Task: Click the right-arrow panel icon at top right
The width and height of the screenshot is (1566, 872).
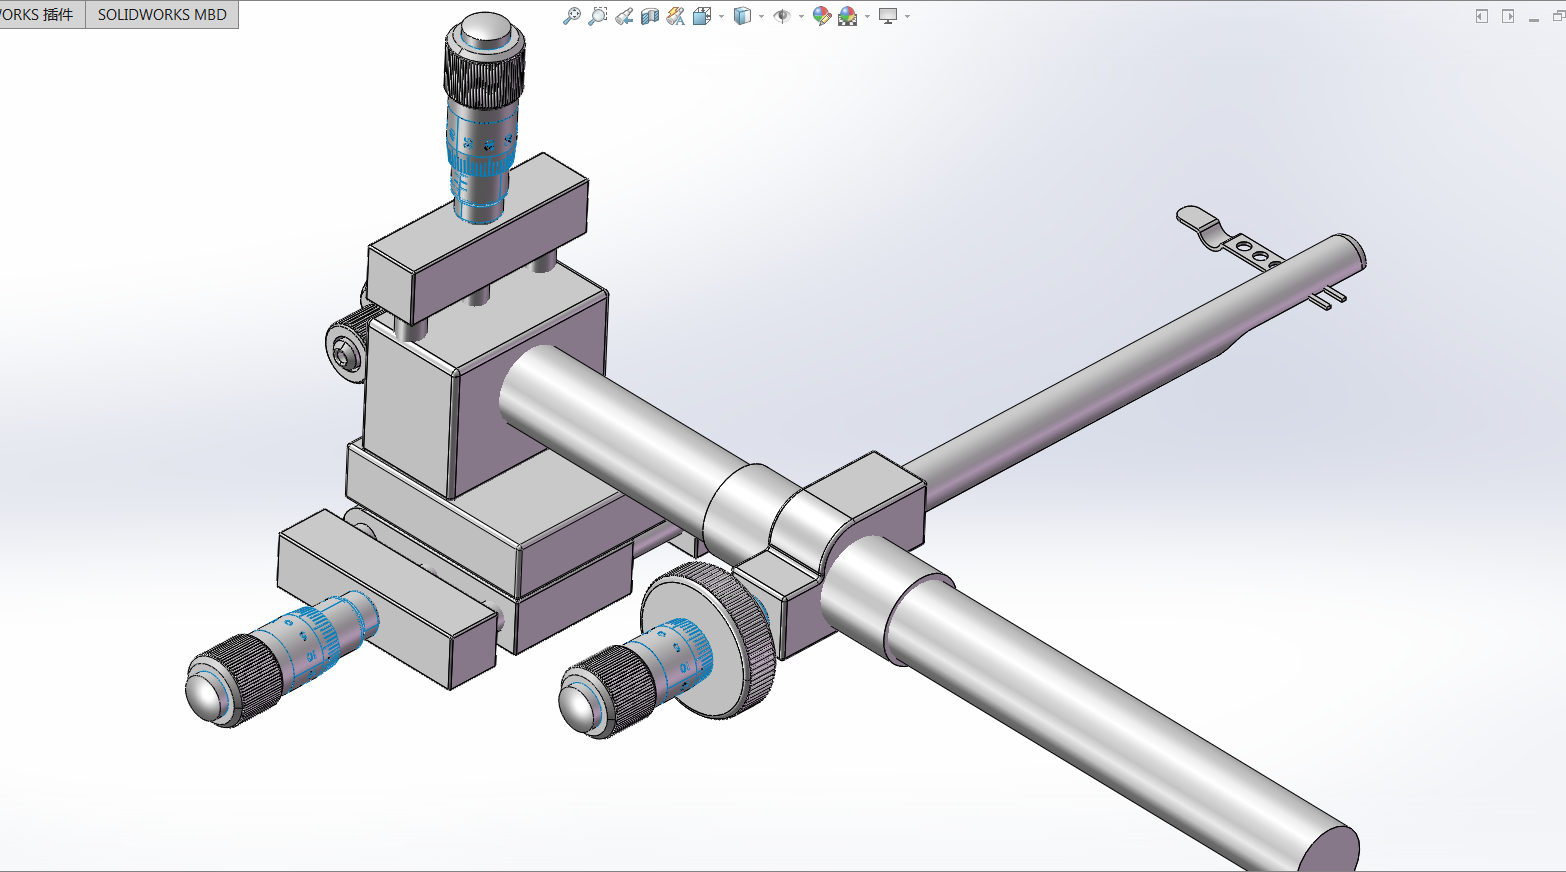Action: 1508,16
